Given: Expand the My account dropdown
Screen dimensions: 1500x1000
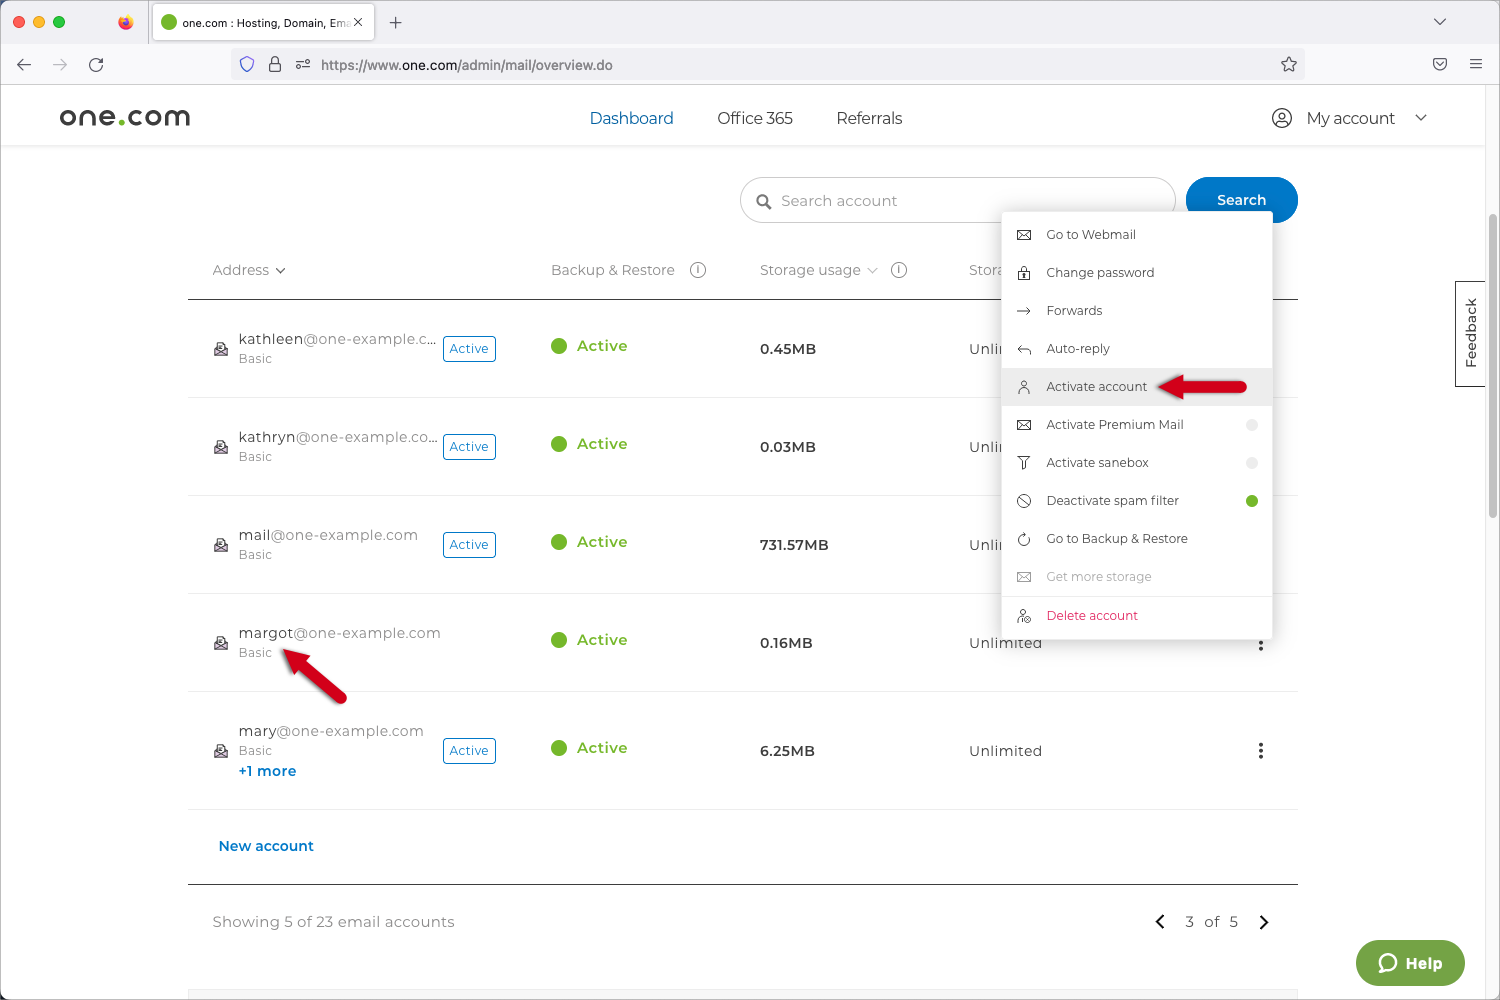Looking at the screenshot, I should coord(1350,118).
